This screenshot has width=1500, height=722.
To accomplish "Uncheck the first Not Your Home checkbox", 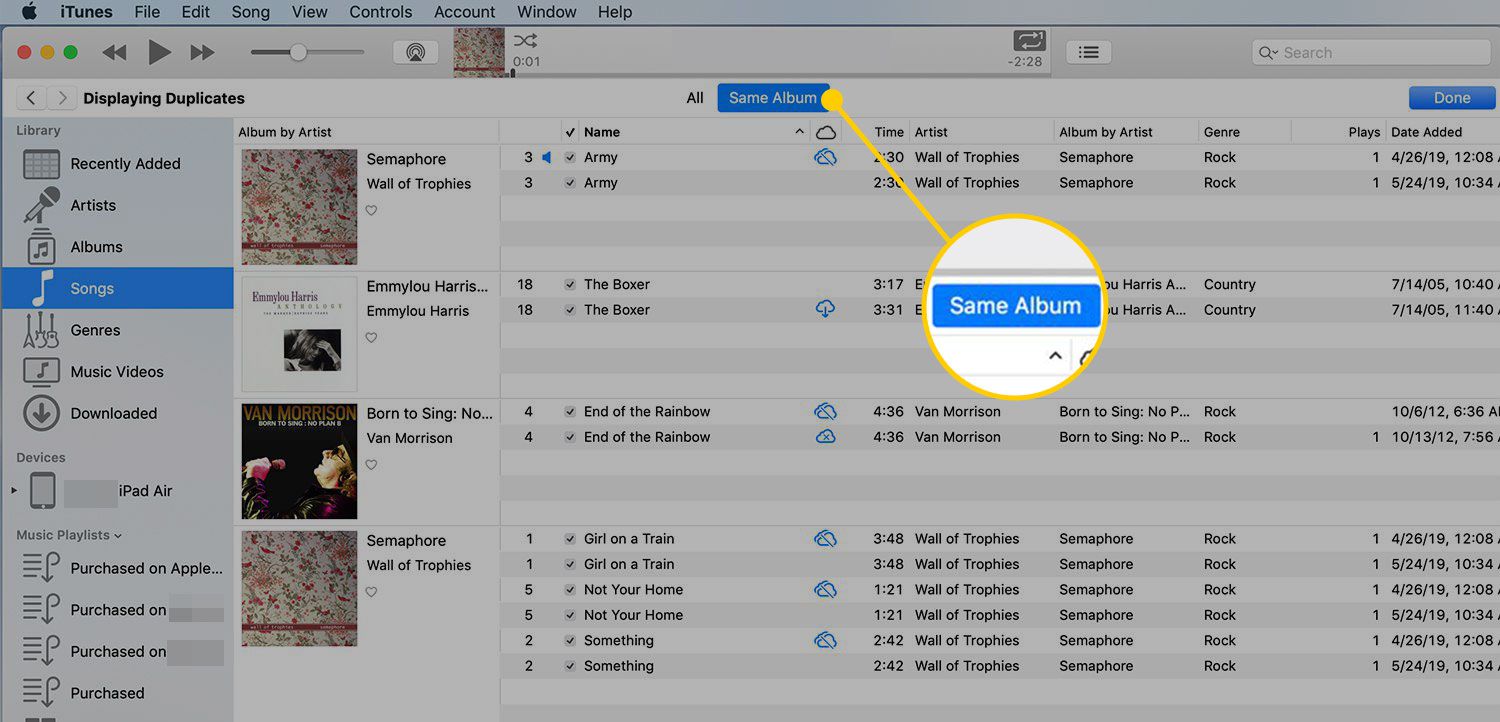I will 570,590.
